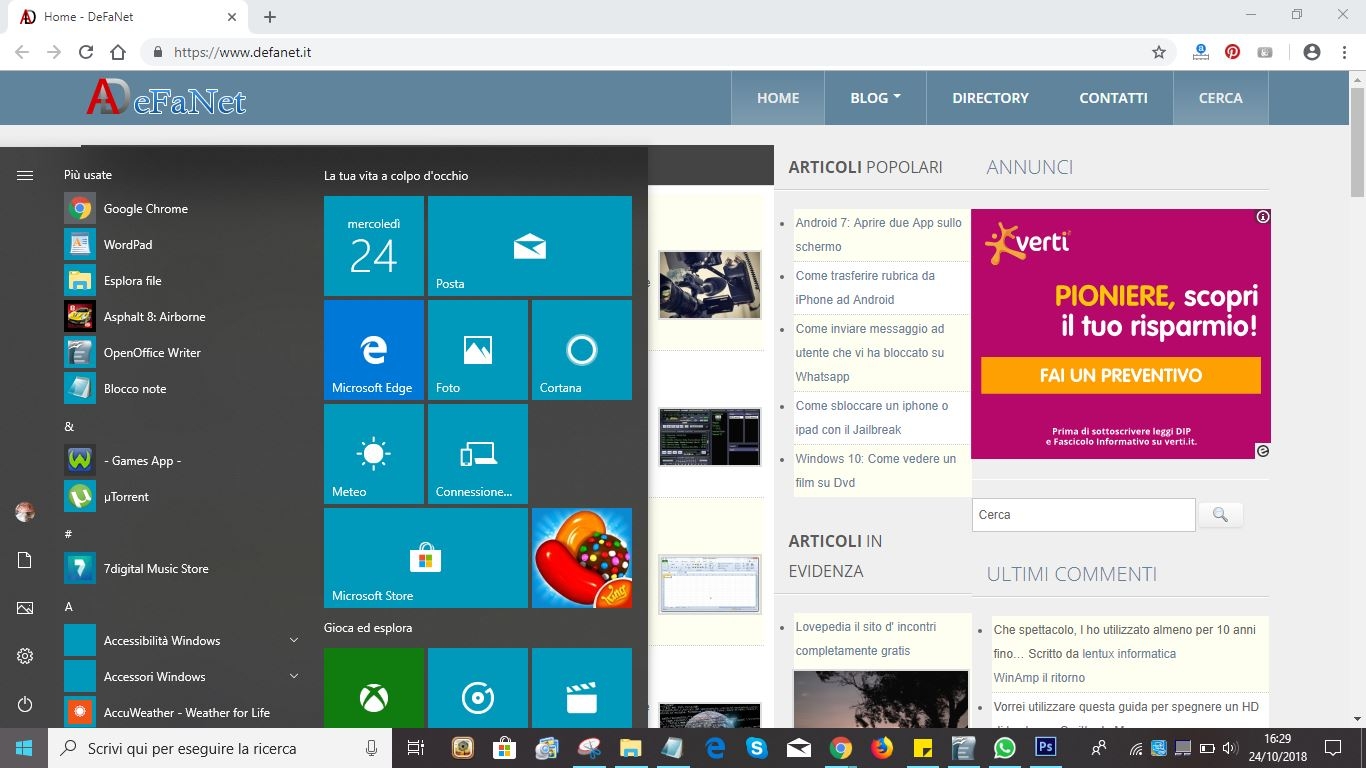Open AccuWeather - Weather for Life
The width and height of the screenshot is (1366, 768).
180,713
